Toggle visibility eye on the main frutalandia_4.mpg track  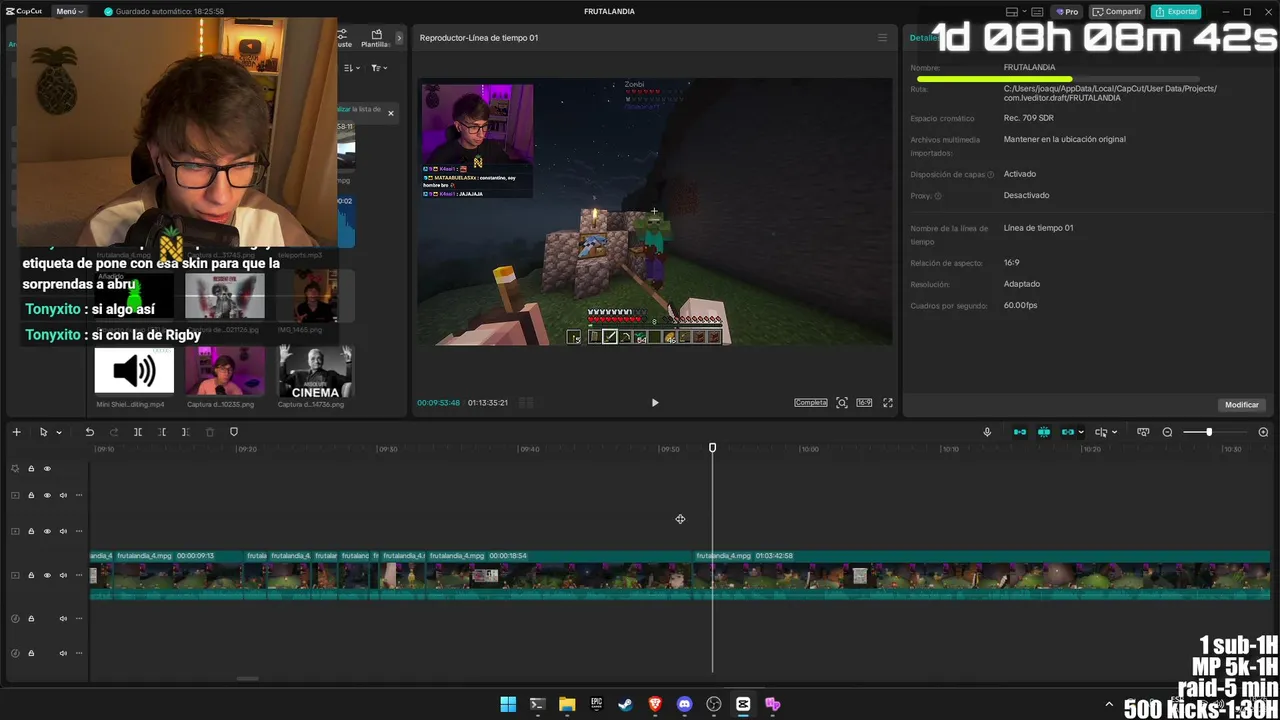point(47,575)
